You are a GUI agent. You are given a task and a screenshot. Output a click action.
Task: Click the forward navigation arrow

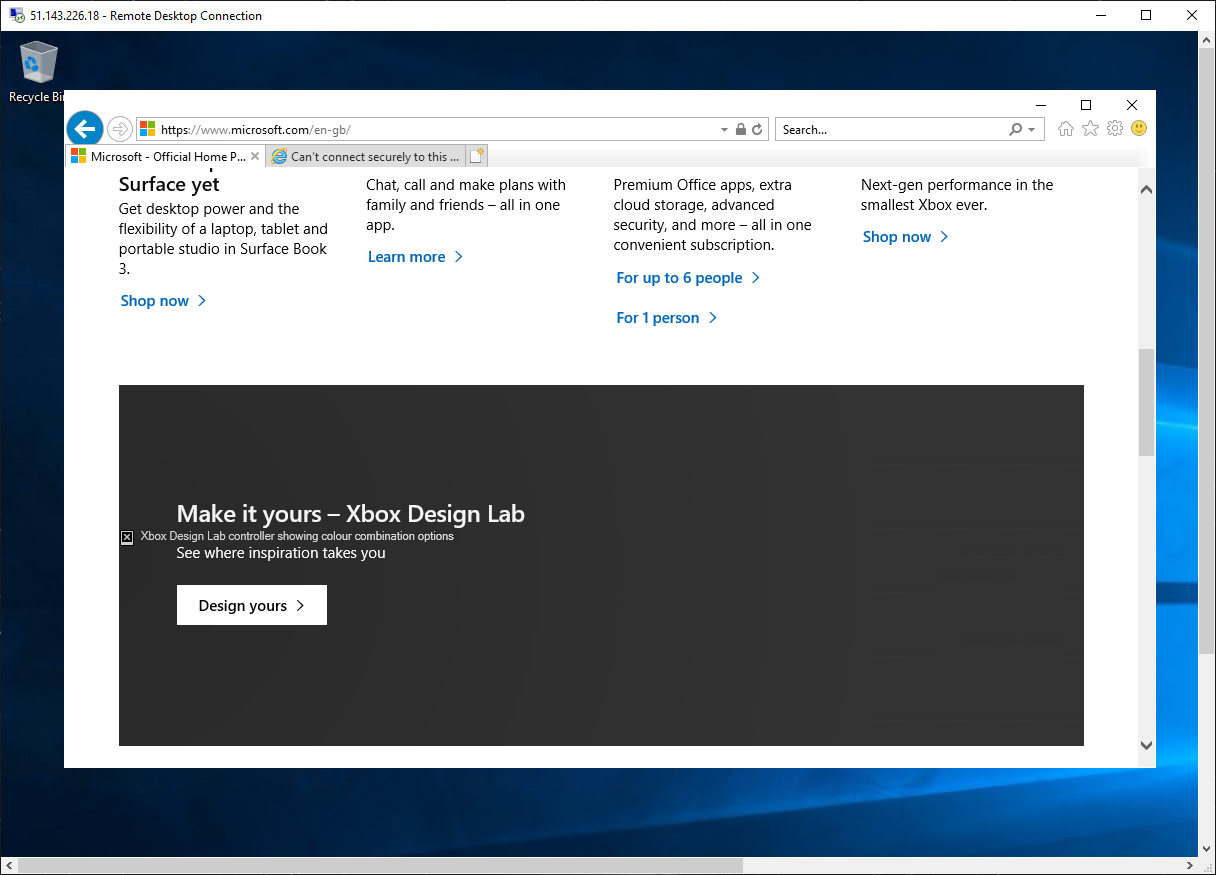(x=119, y=128)
